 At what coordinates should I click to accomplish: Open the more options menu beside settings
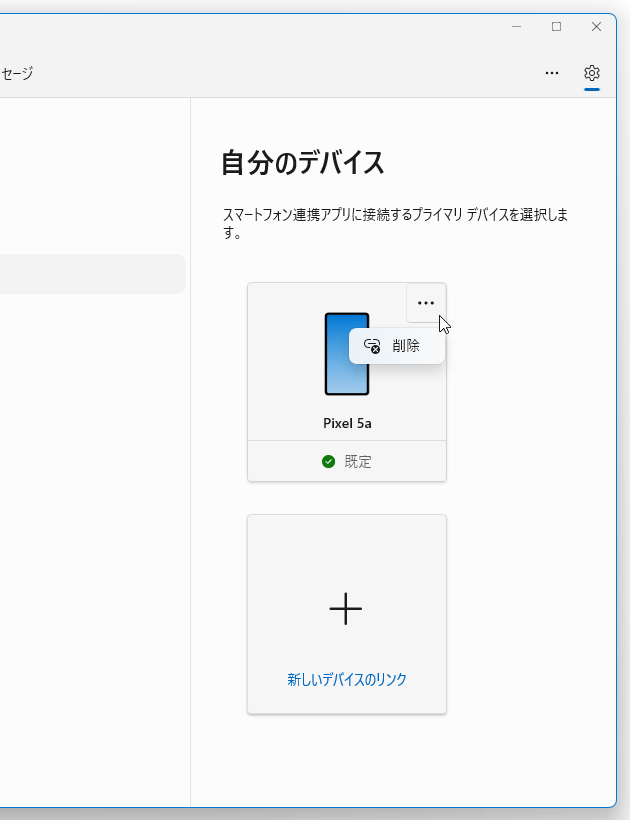pyautogui.click(x=552, y=73)
